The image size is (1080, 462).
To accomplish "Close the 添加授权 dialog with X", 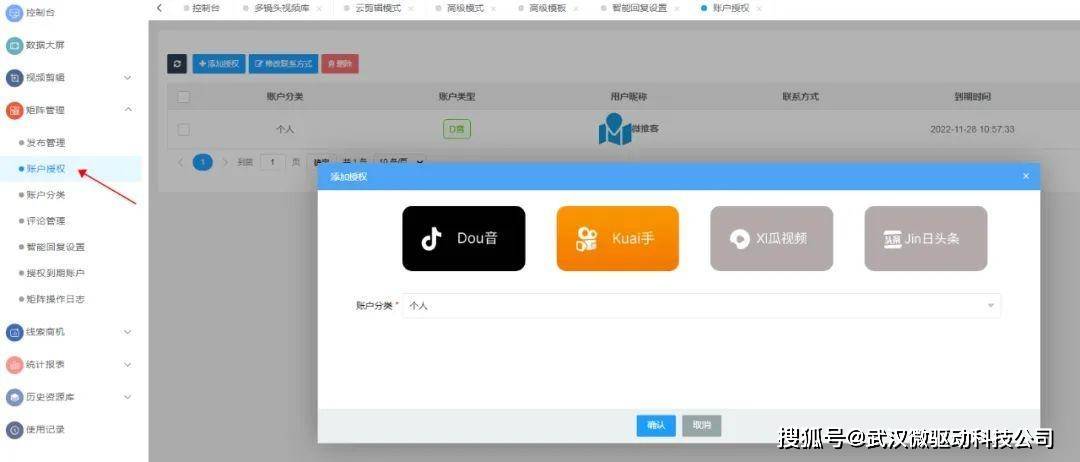I will point(1026,176).
